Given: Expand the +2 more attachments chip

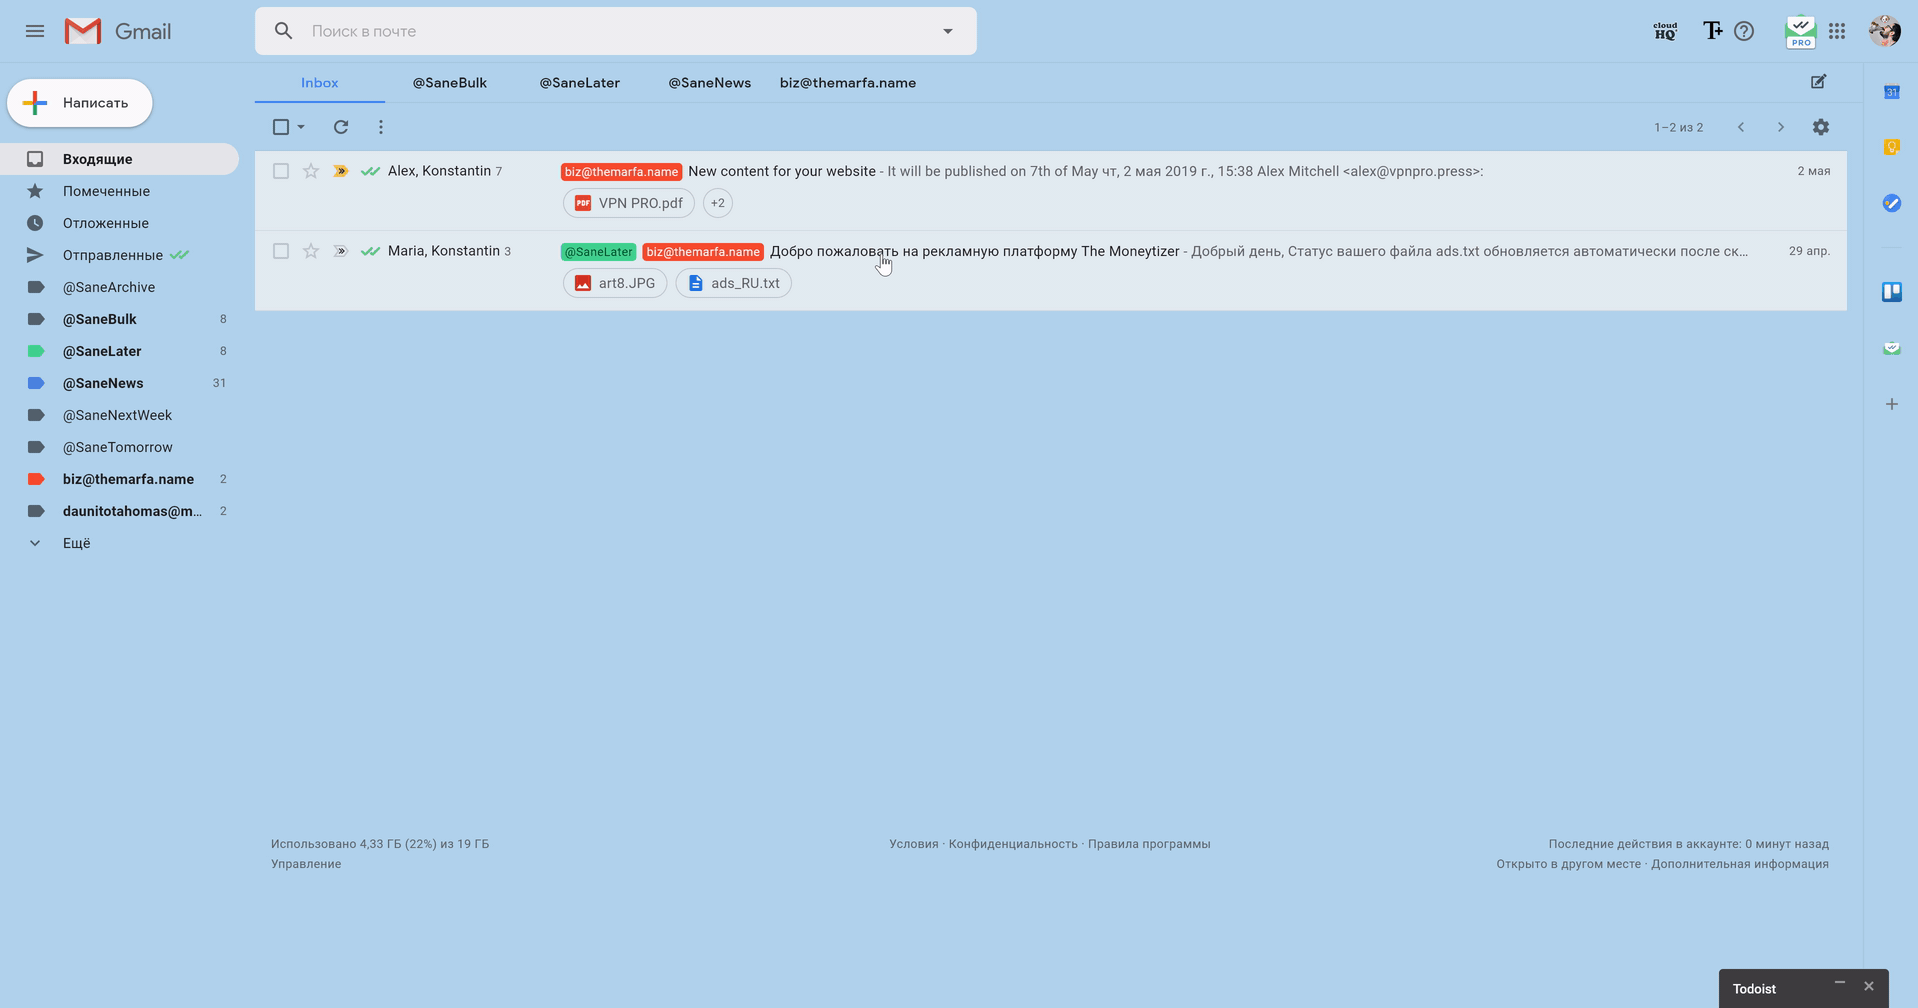Looking at the screenshot, I should coord(718,203).
